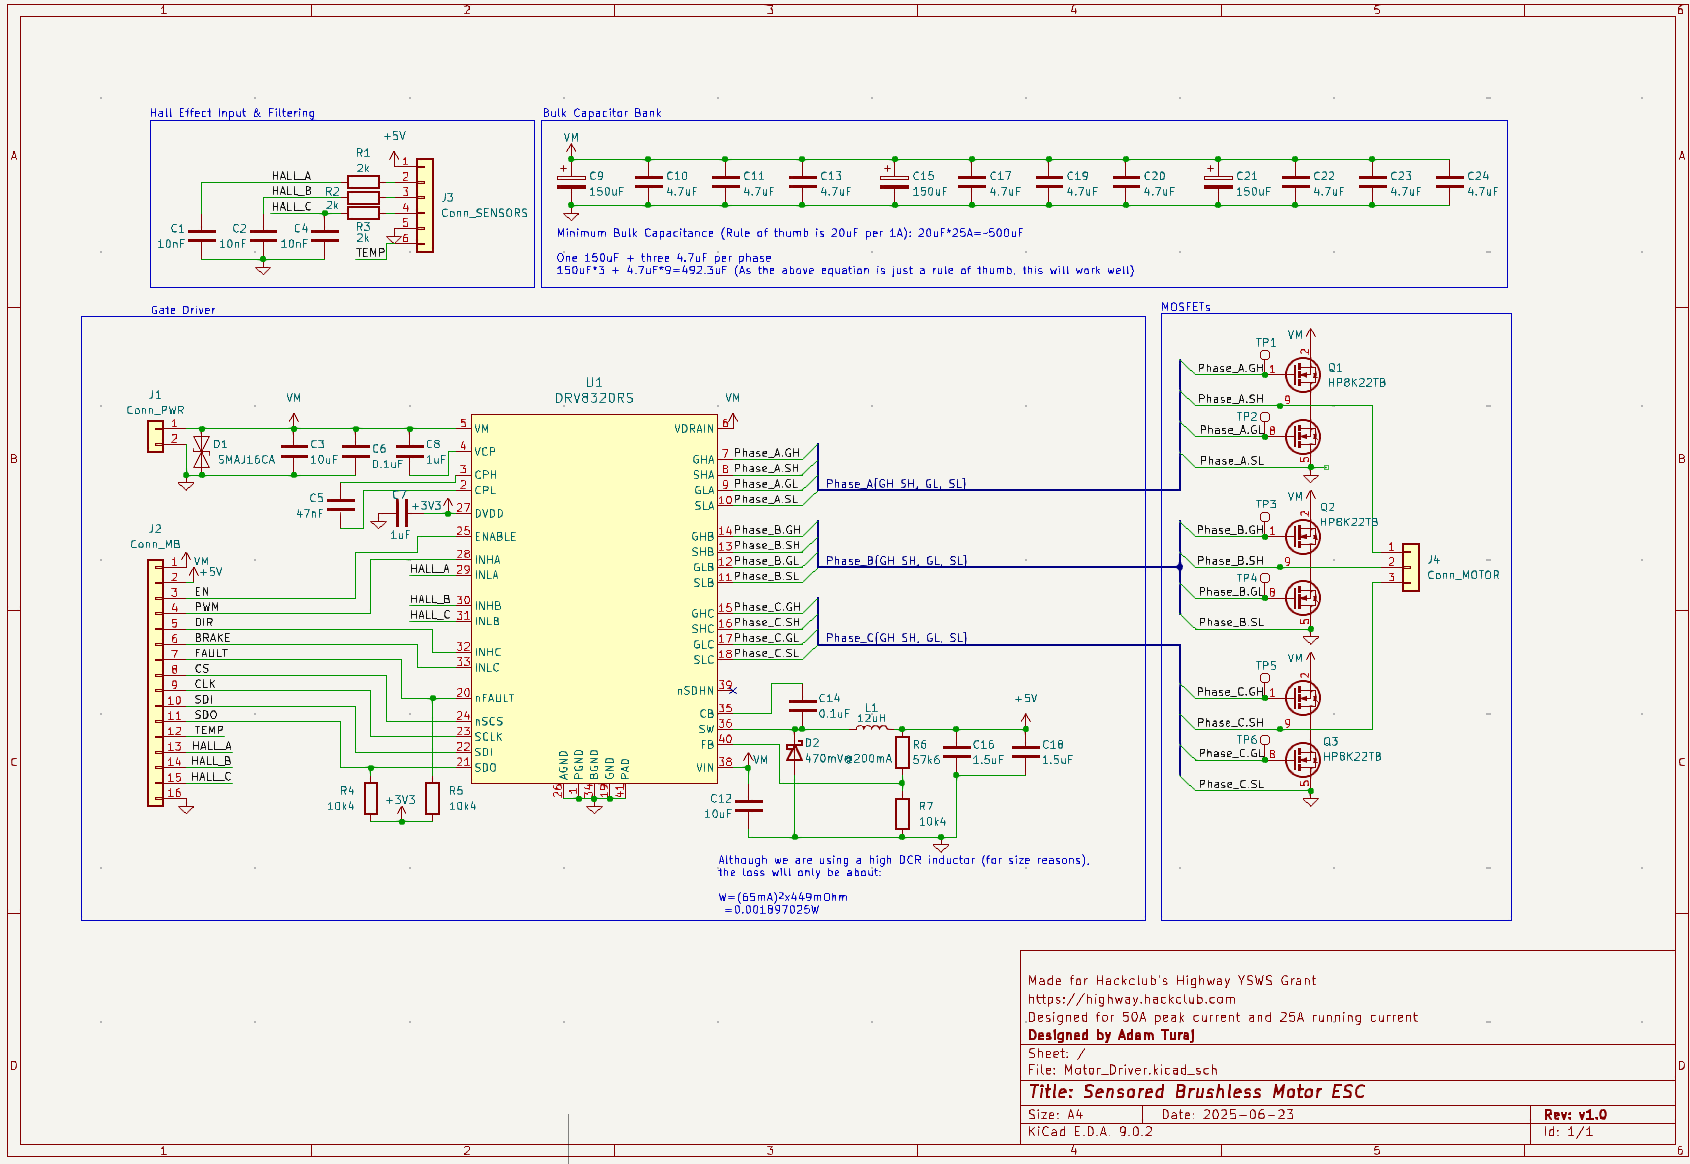Click the TEMP net label near J3
This screenshot has height=1164, width=1690.
pos(371,253)
